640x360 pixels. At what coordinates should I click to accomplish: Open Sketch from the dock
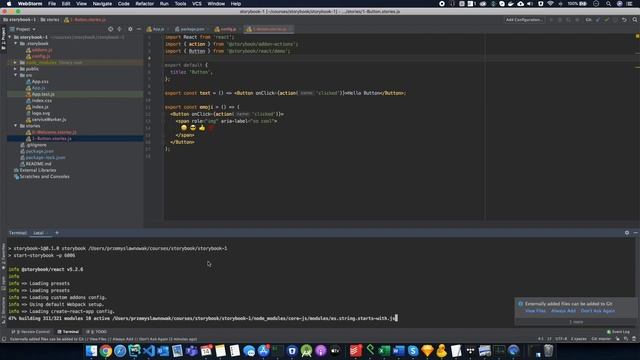tap(427, 351)
